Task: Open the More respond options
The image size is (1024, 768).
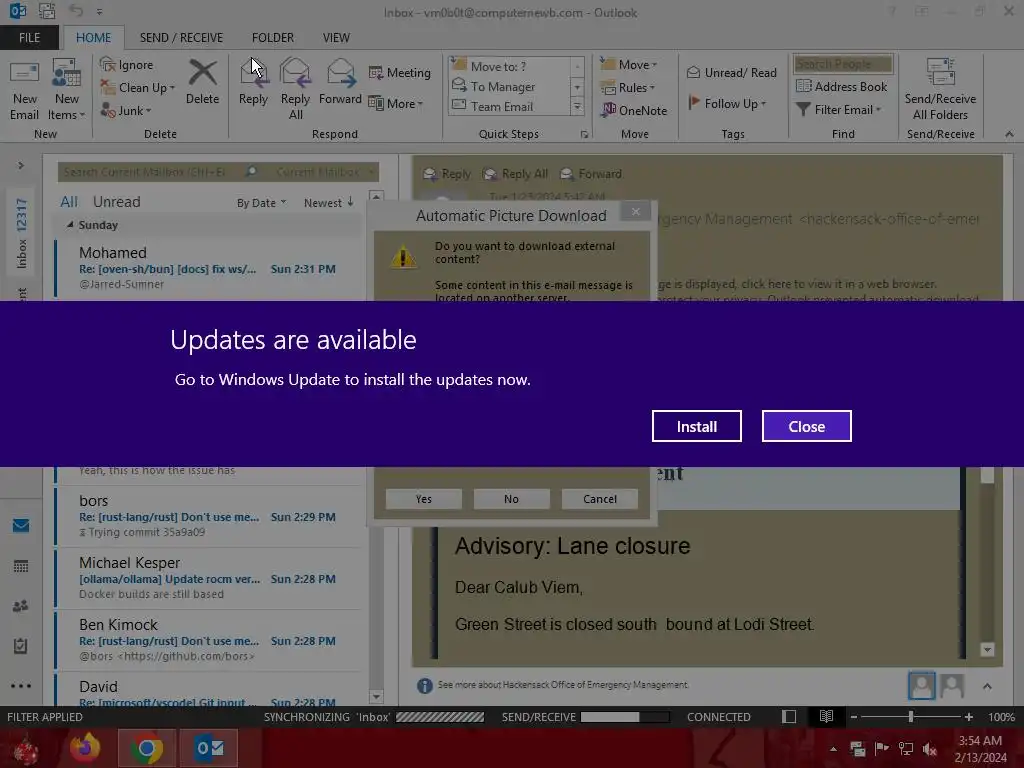Action: coord(396,103)
